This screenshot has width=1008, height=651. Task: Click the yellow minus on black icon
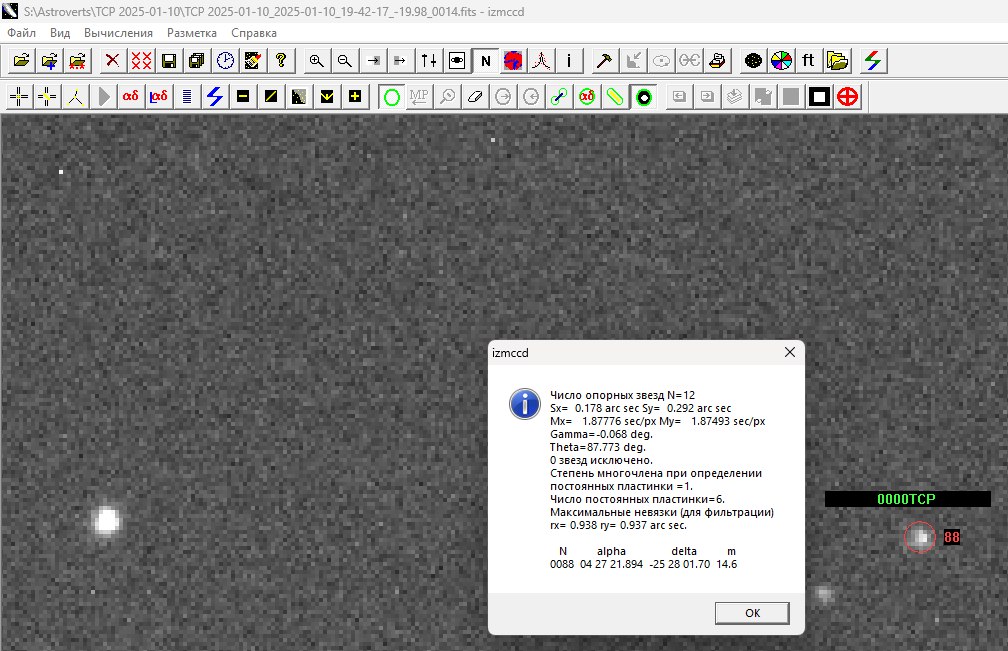tap(243, 97)
